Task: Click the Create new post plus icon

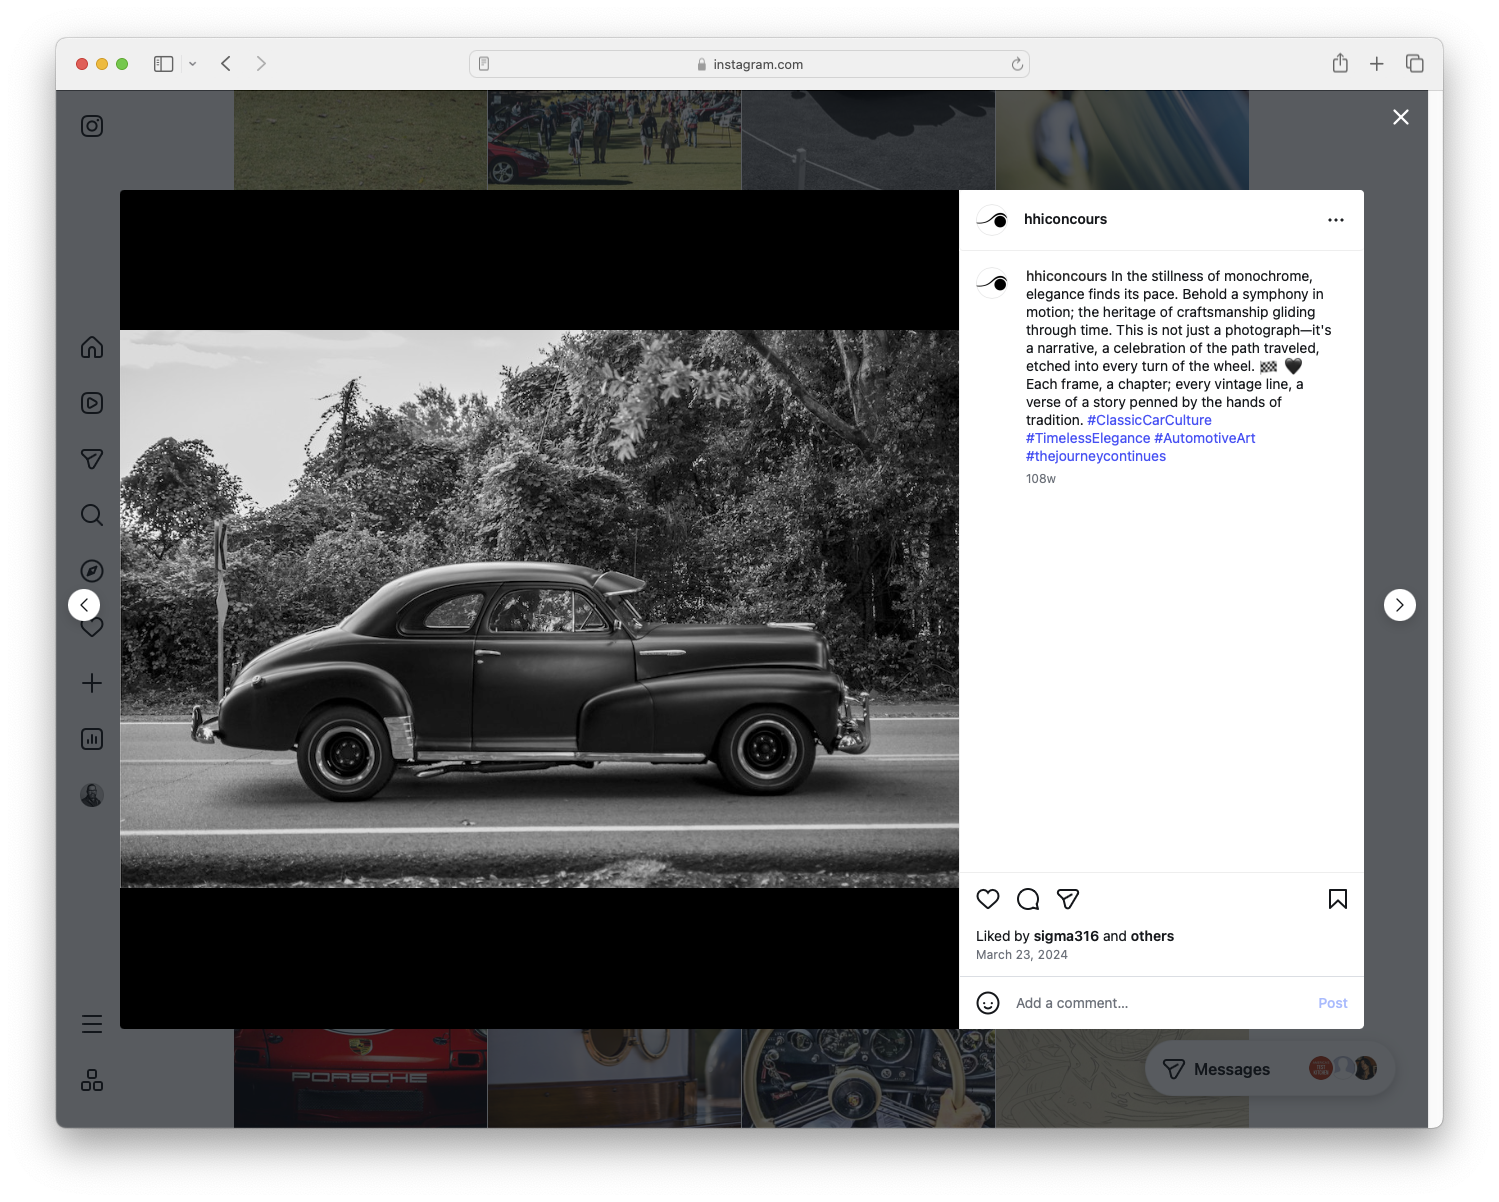Action: coord(91,683)
